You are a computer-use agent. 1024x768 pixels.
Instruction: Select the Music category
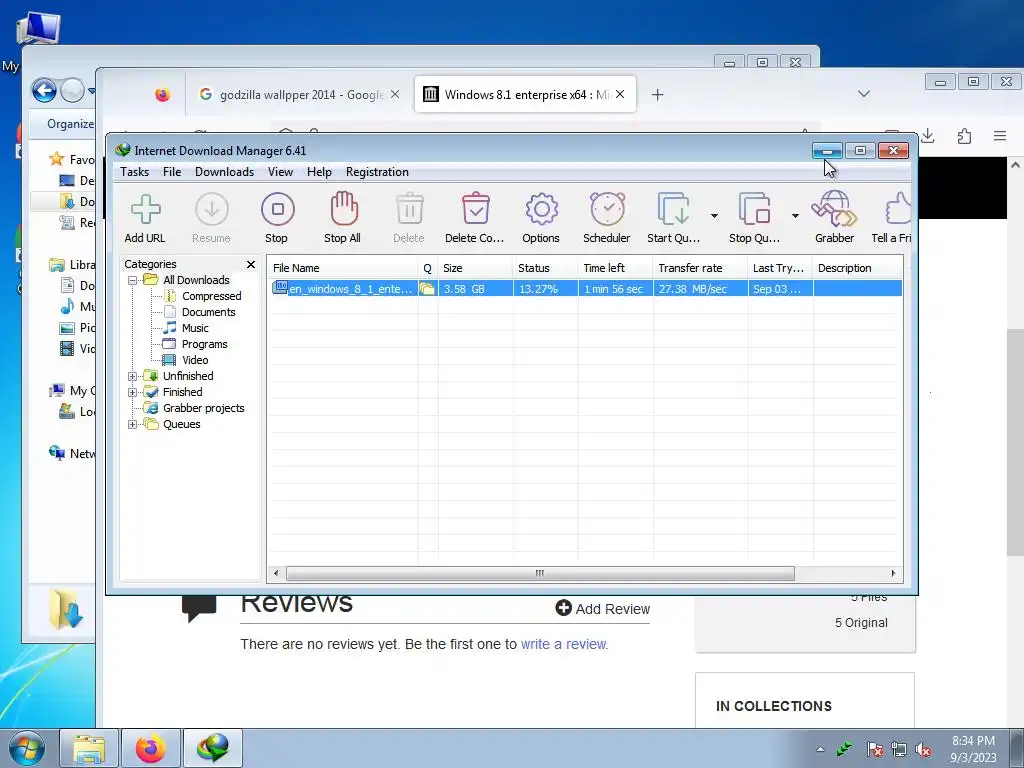(195, 328)
